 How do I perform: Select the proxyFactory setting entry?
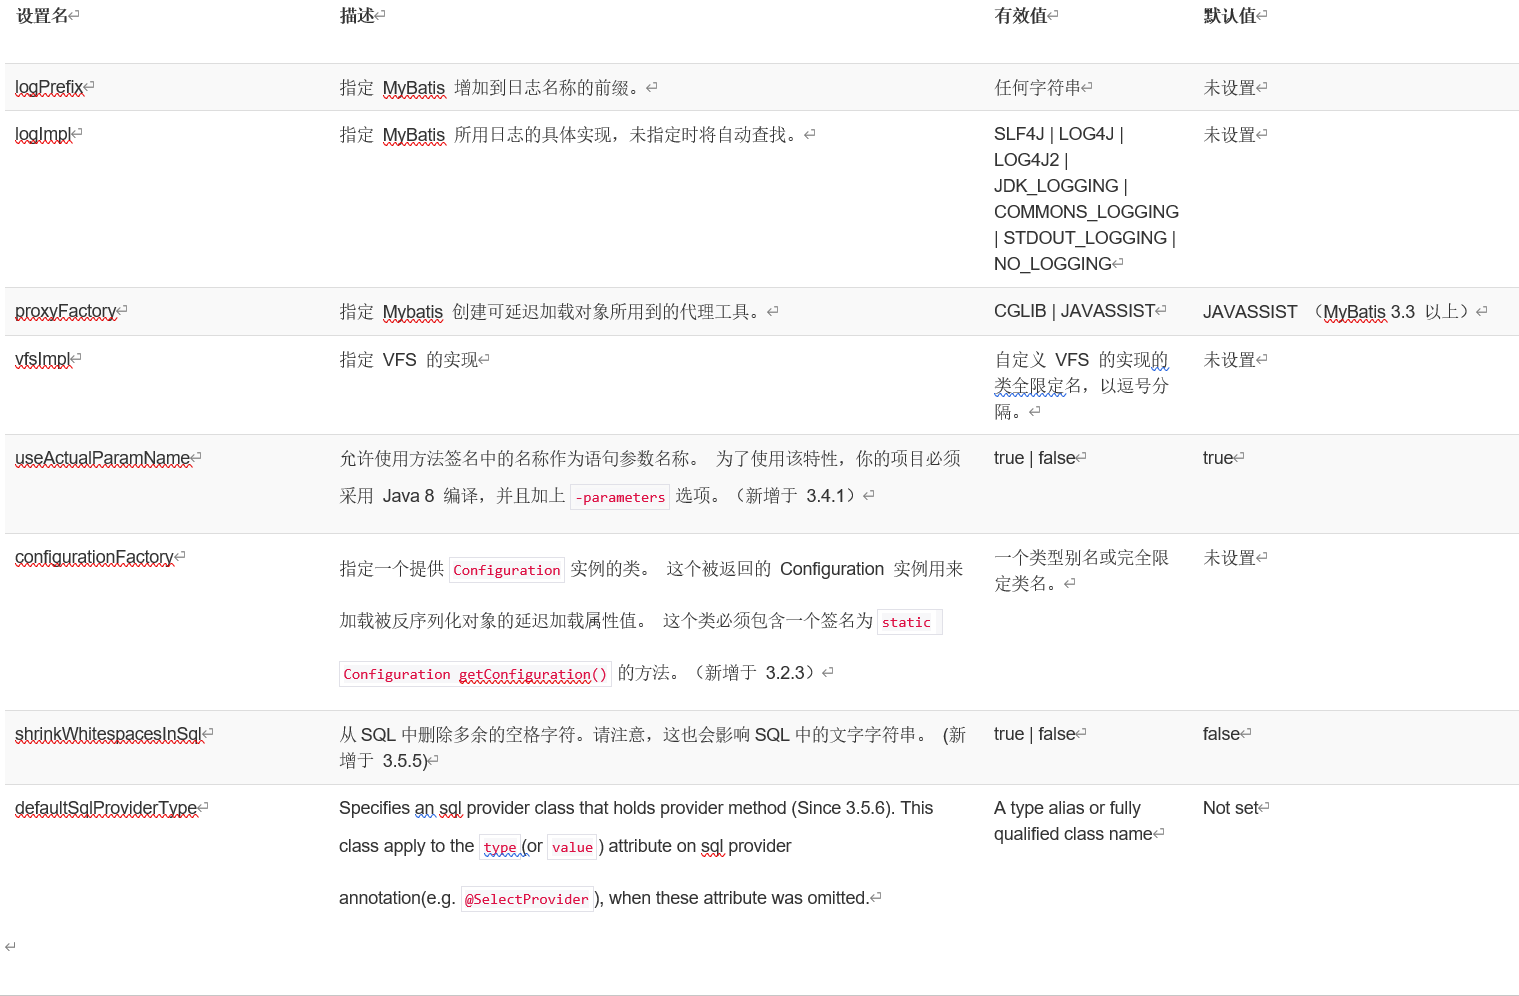(x=65, y=311)
